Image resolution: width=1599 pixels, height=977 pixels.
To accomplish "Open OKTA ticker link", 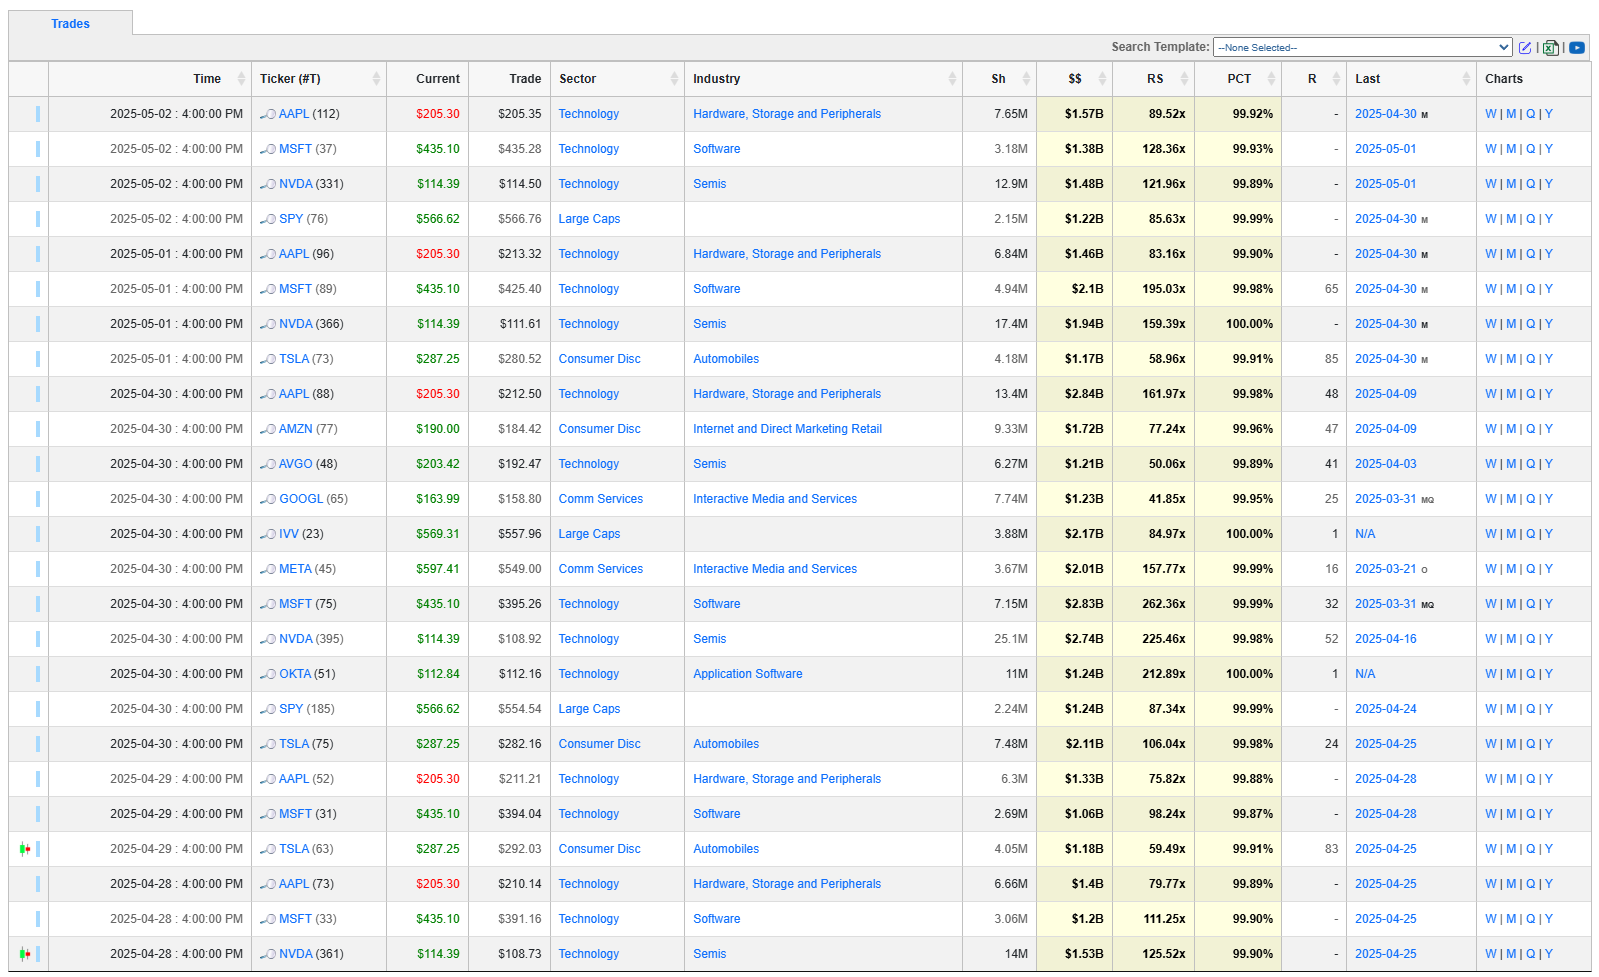I will (295, 674).
